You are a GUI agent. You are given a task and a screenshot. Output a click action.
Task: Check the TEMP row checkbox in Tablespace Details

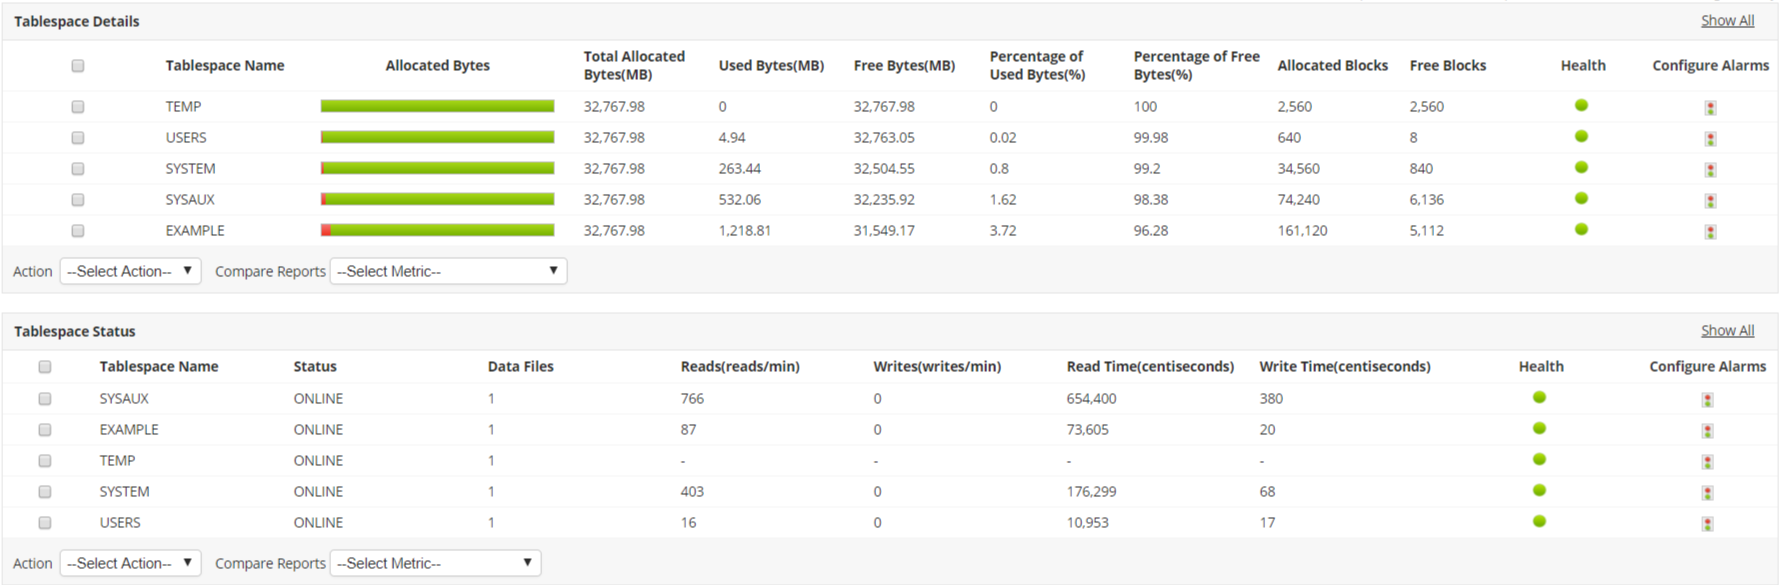(x=78, y=107)
